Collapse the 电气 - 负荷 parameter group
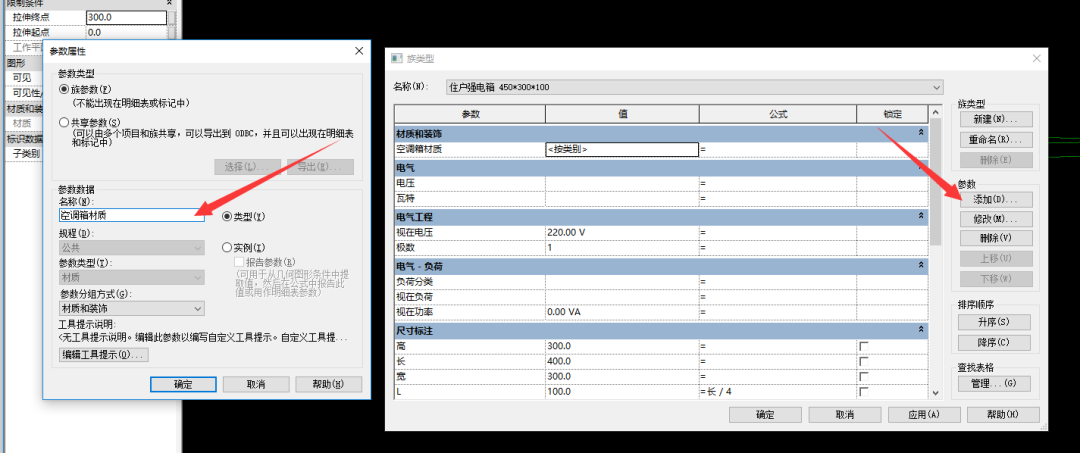The image size is (1080, 453). [922, 265]
